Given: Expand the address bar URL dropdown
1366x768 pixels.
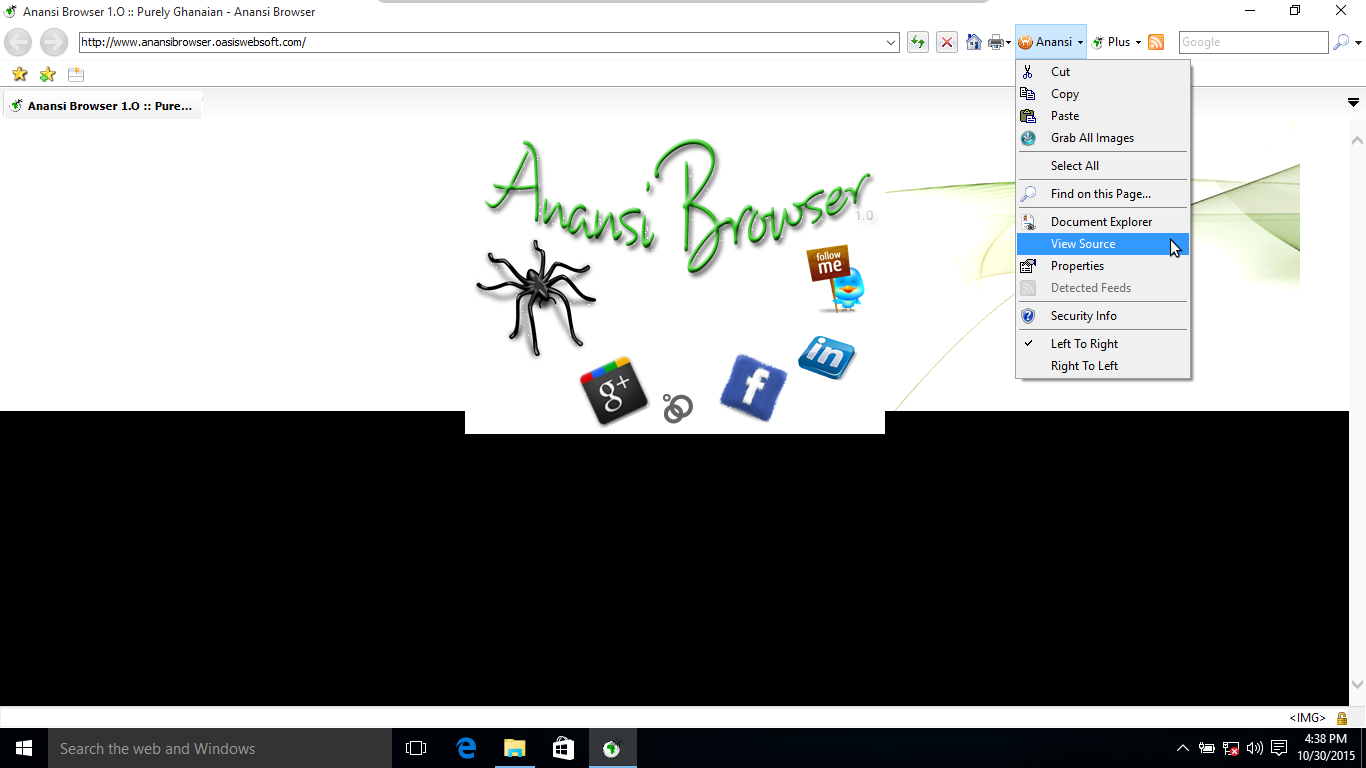Looking at the screenshot, I should 891,42.
